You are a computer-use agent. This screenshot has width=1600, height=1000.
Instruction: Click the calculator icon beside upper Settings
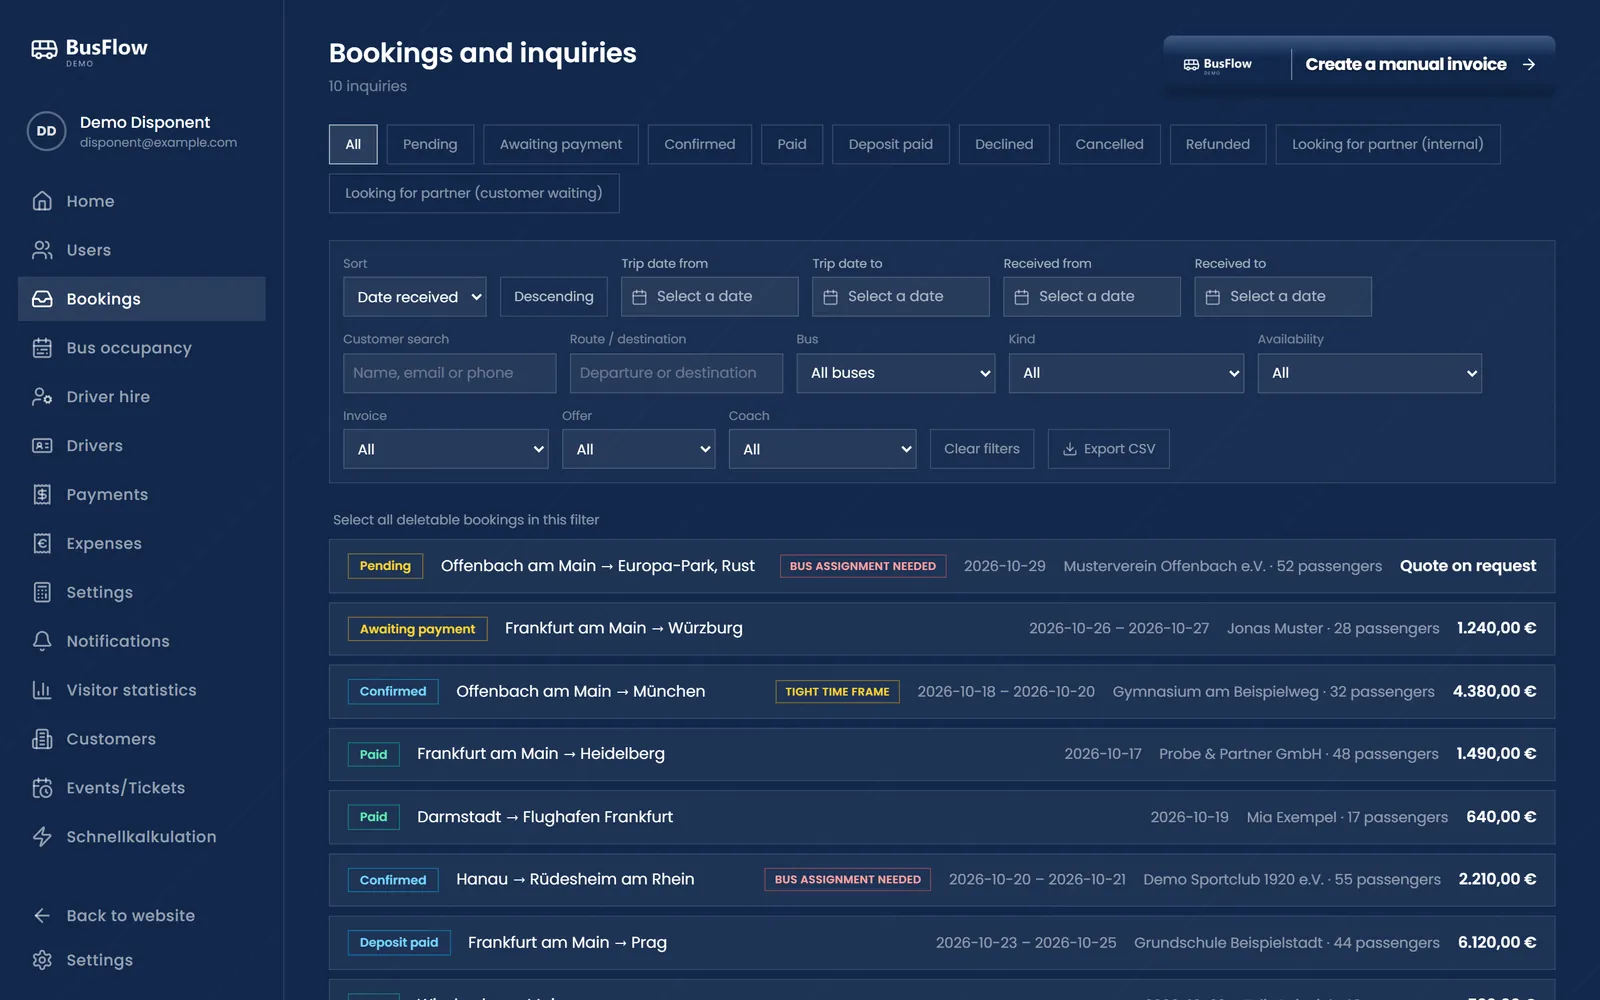42,593
